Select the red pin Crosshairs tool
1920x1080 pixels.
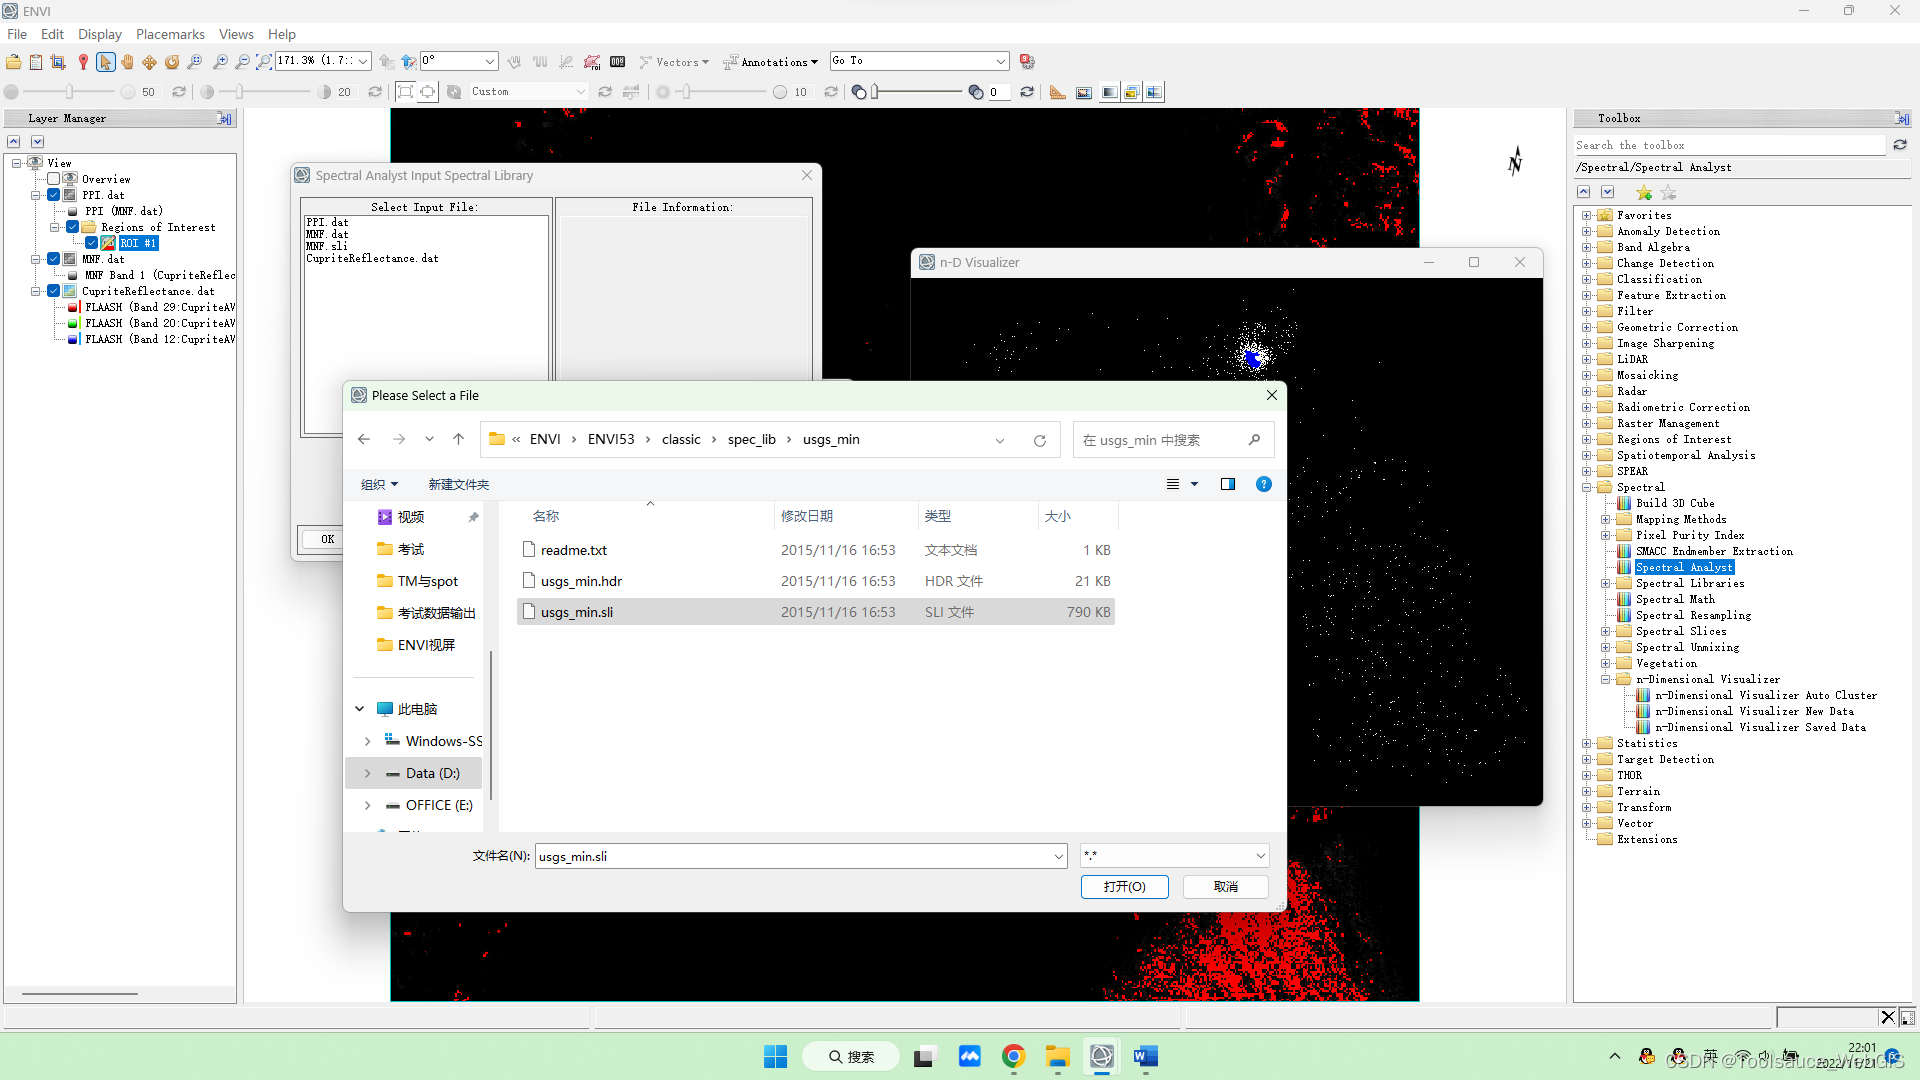[83, 62]
